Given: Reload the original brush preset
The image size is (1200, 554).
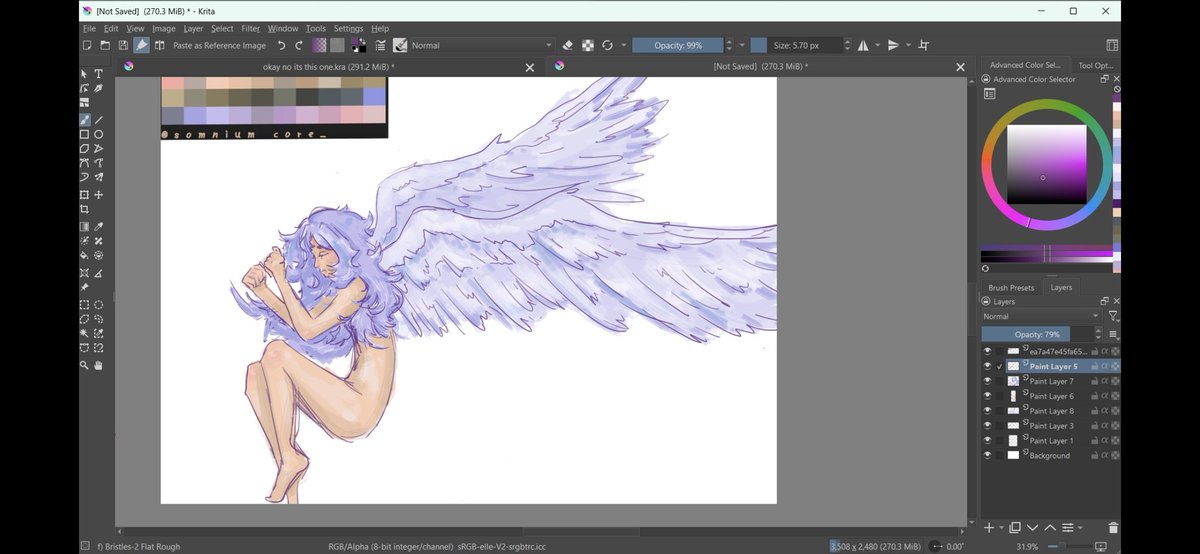Looking at the screenshot, I should [x=607, y=45].
